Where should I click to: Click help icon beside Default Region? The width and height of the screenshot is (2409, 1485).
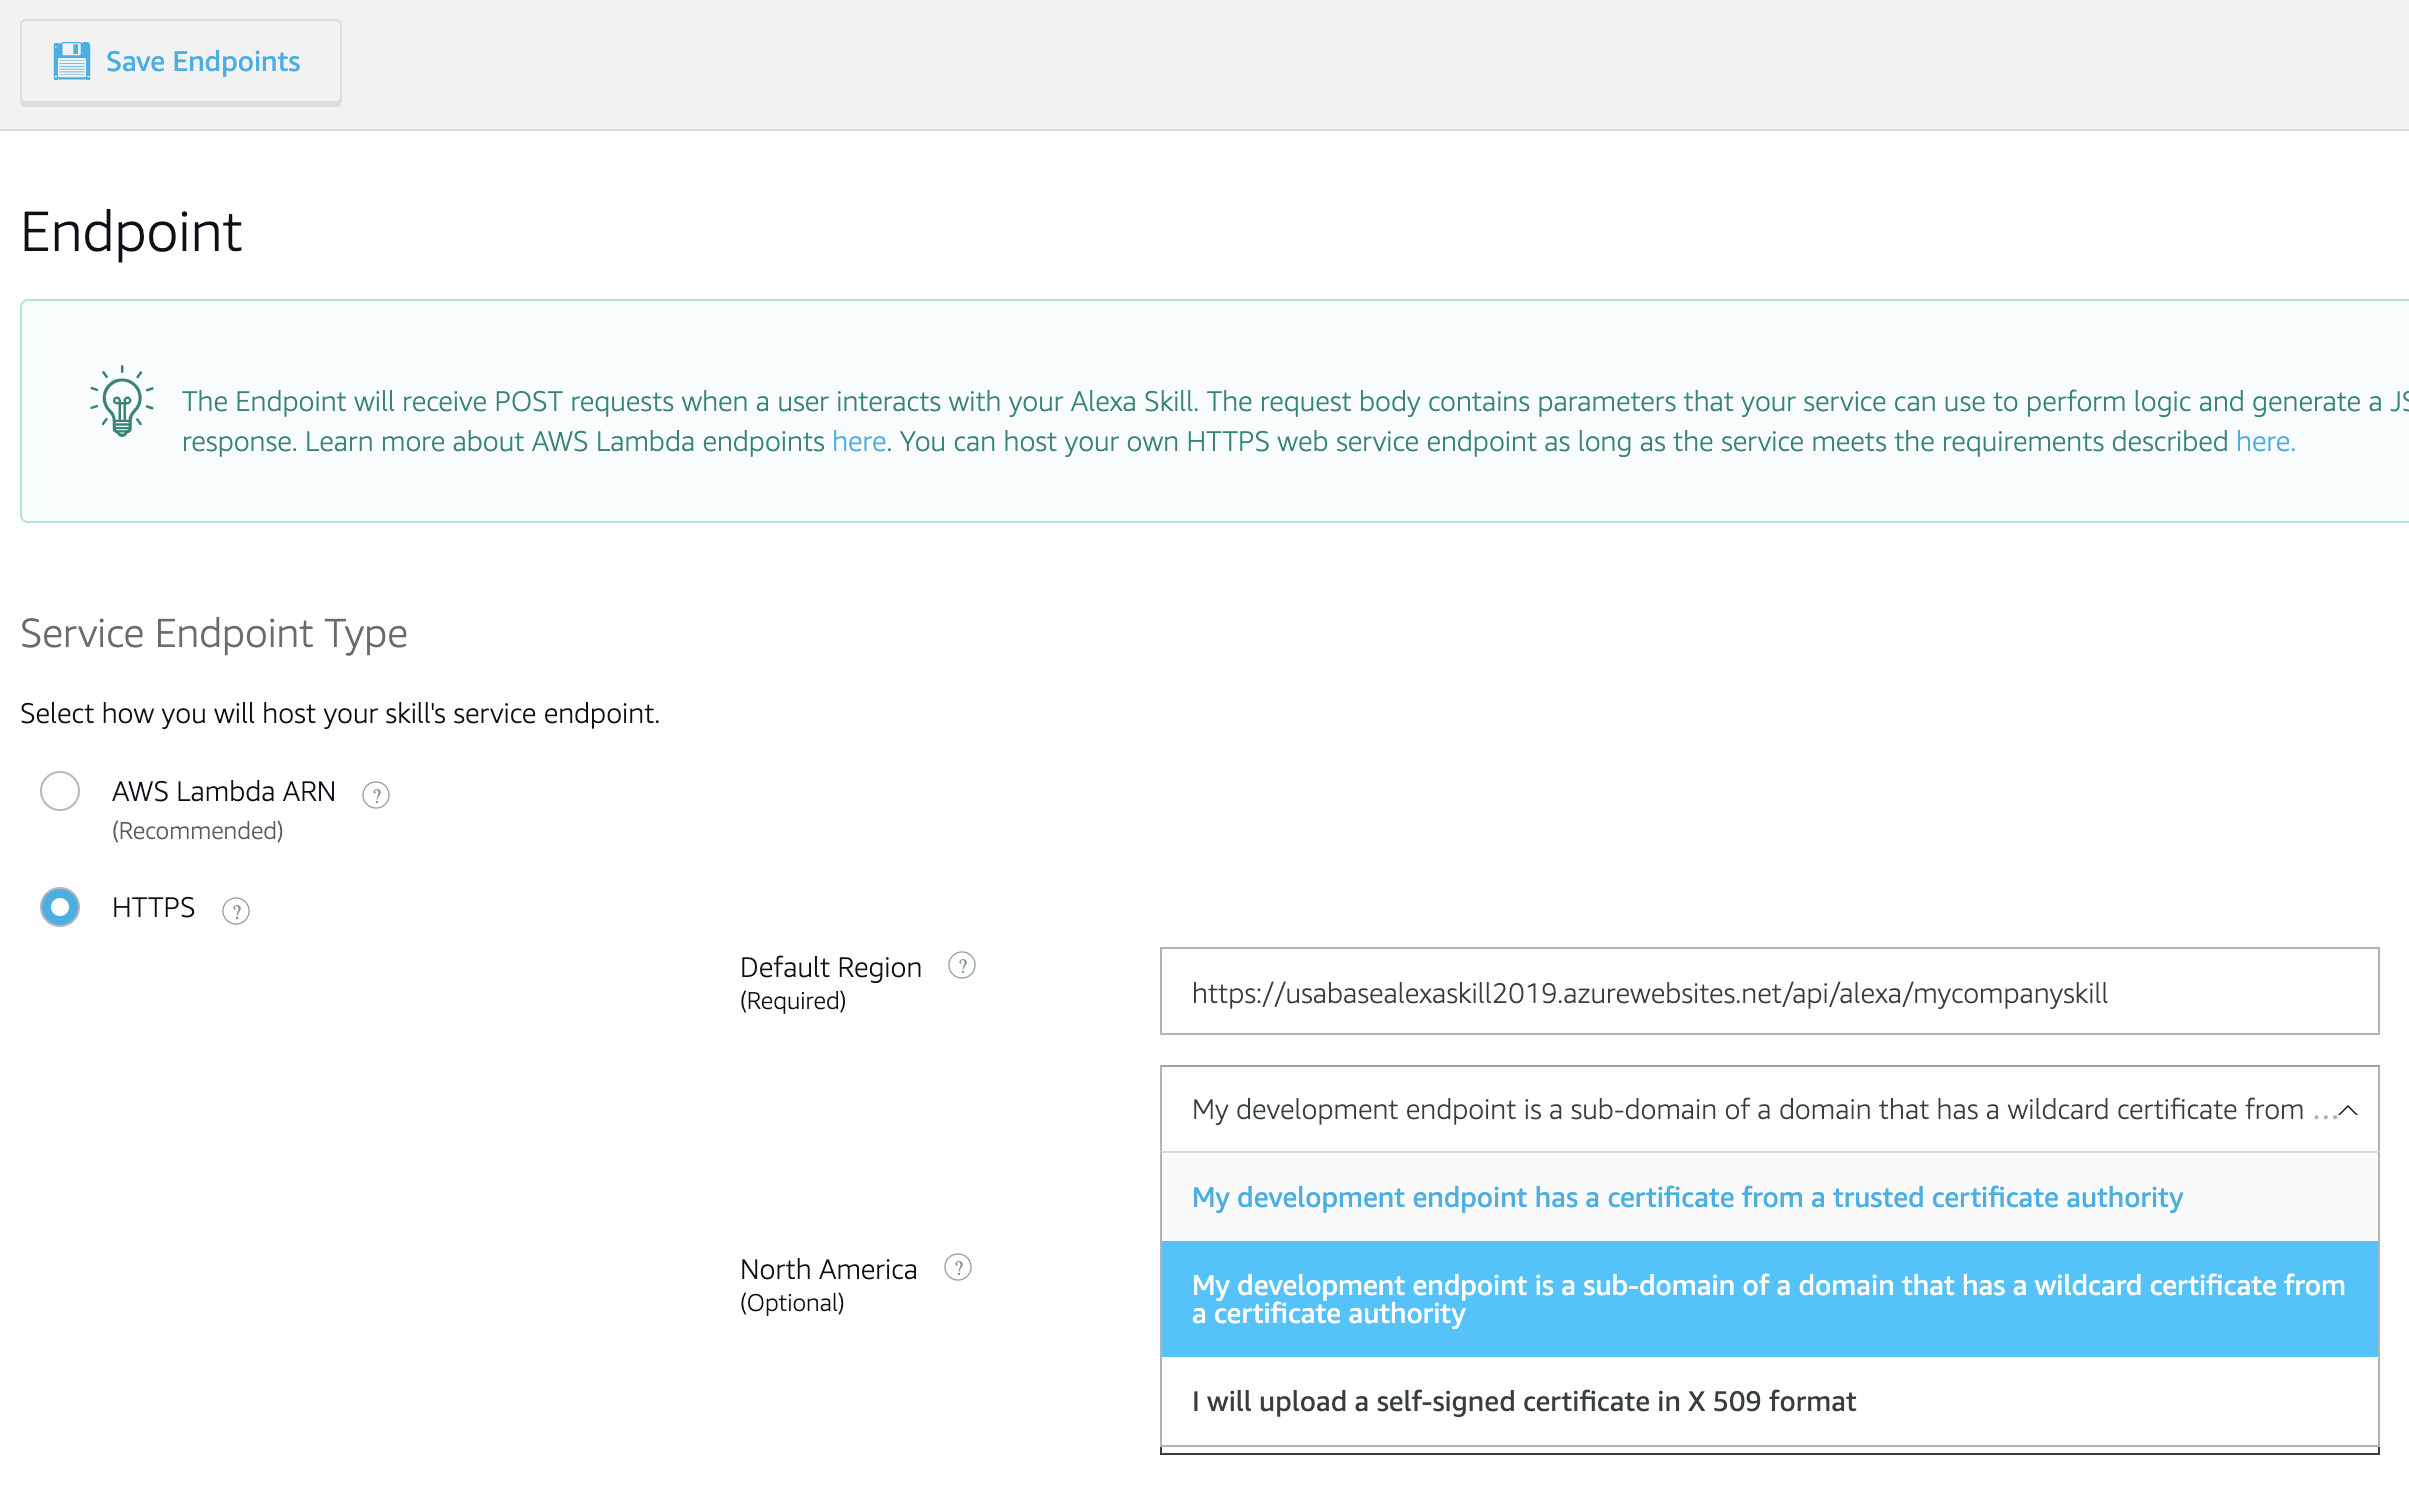click(961, 966)
